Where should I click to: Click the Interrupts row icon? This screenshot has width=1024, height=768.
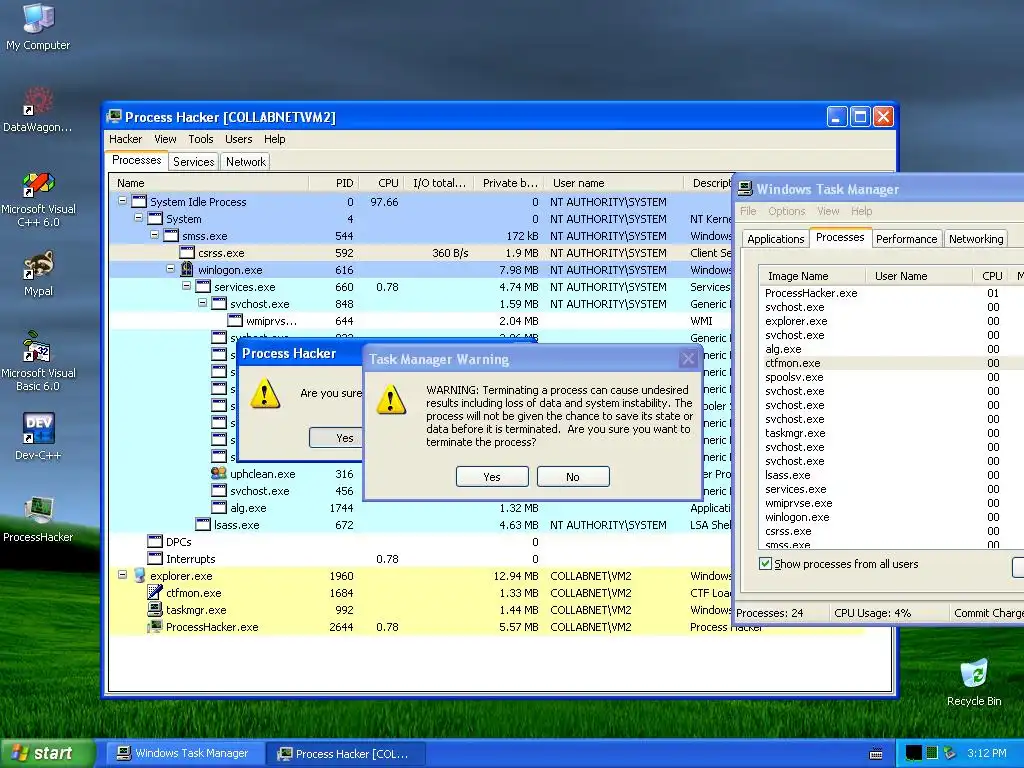pos(155,558)
